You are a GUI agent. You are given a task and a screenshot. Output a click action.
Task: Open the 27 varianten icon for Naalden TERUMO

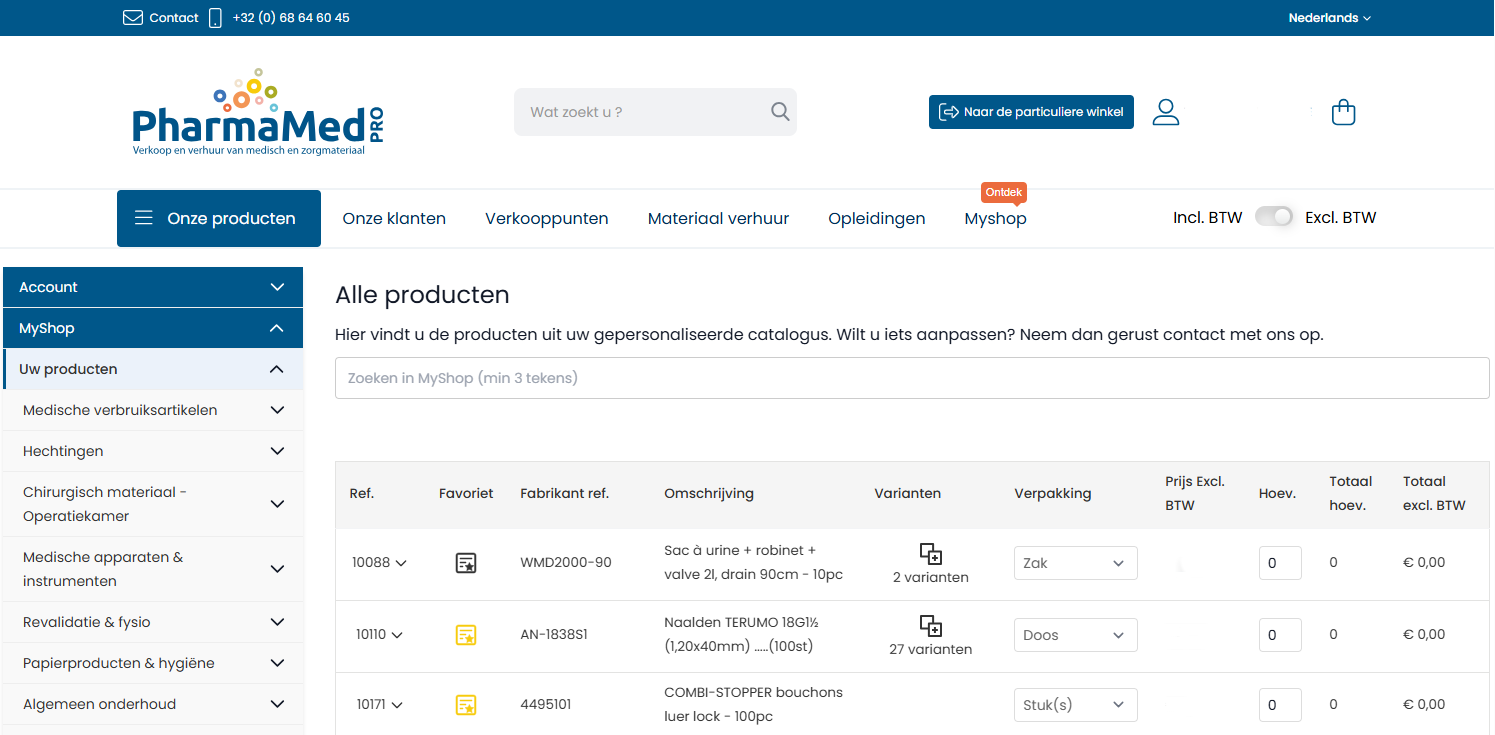[930, 626]
